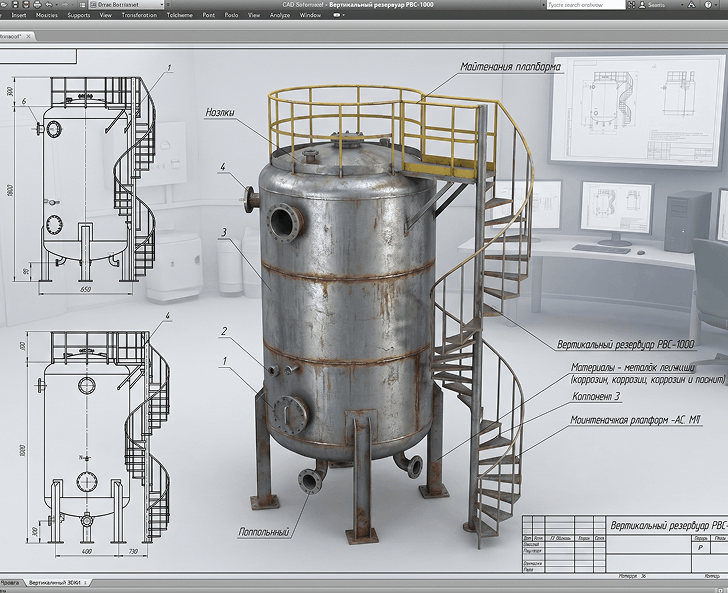Viewport: 728px width, 593px height.
Task: Click in the search text field
Action: [x=585, y=5]
